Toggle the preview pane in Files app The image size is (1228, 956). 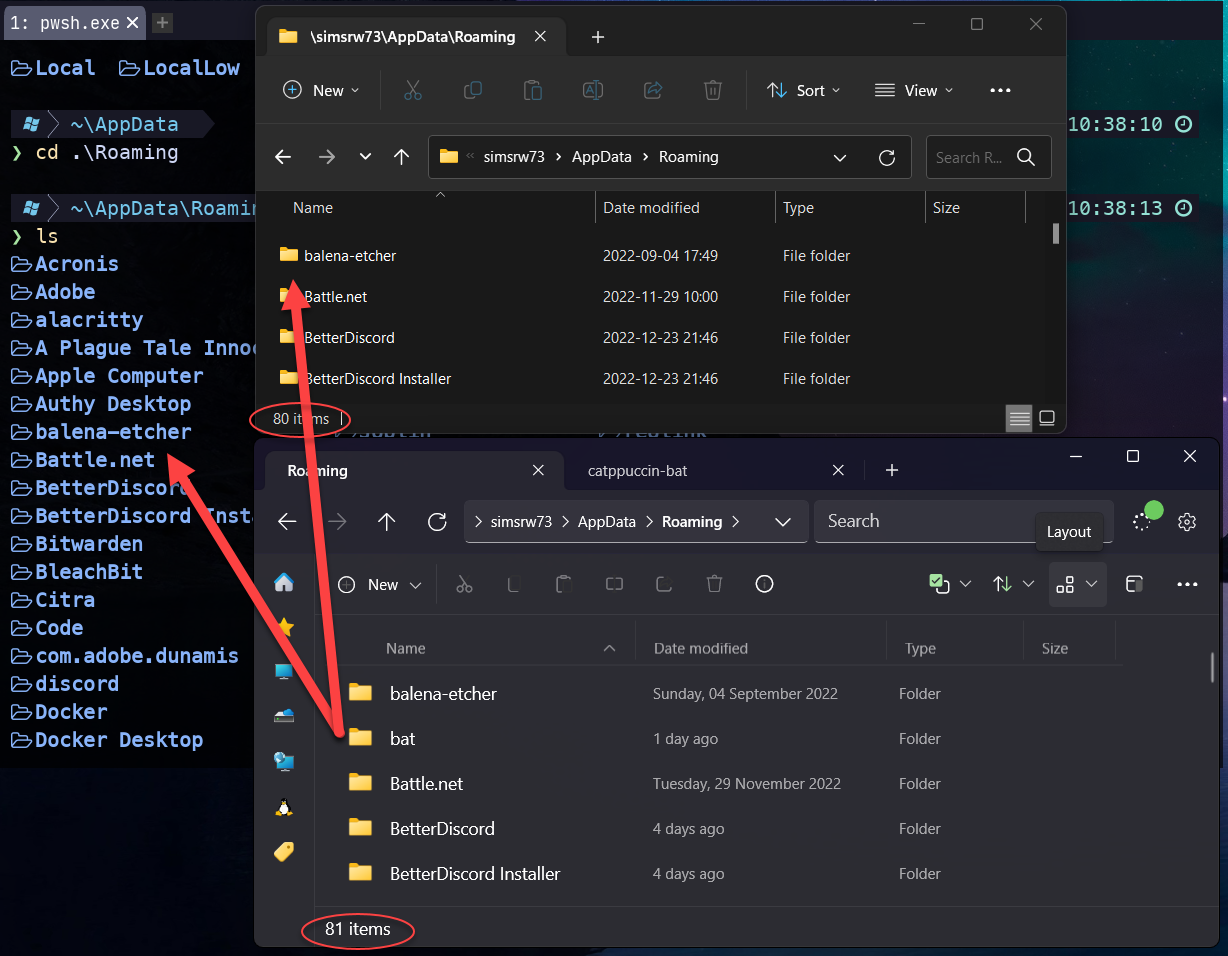(x=1134, y=584)
